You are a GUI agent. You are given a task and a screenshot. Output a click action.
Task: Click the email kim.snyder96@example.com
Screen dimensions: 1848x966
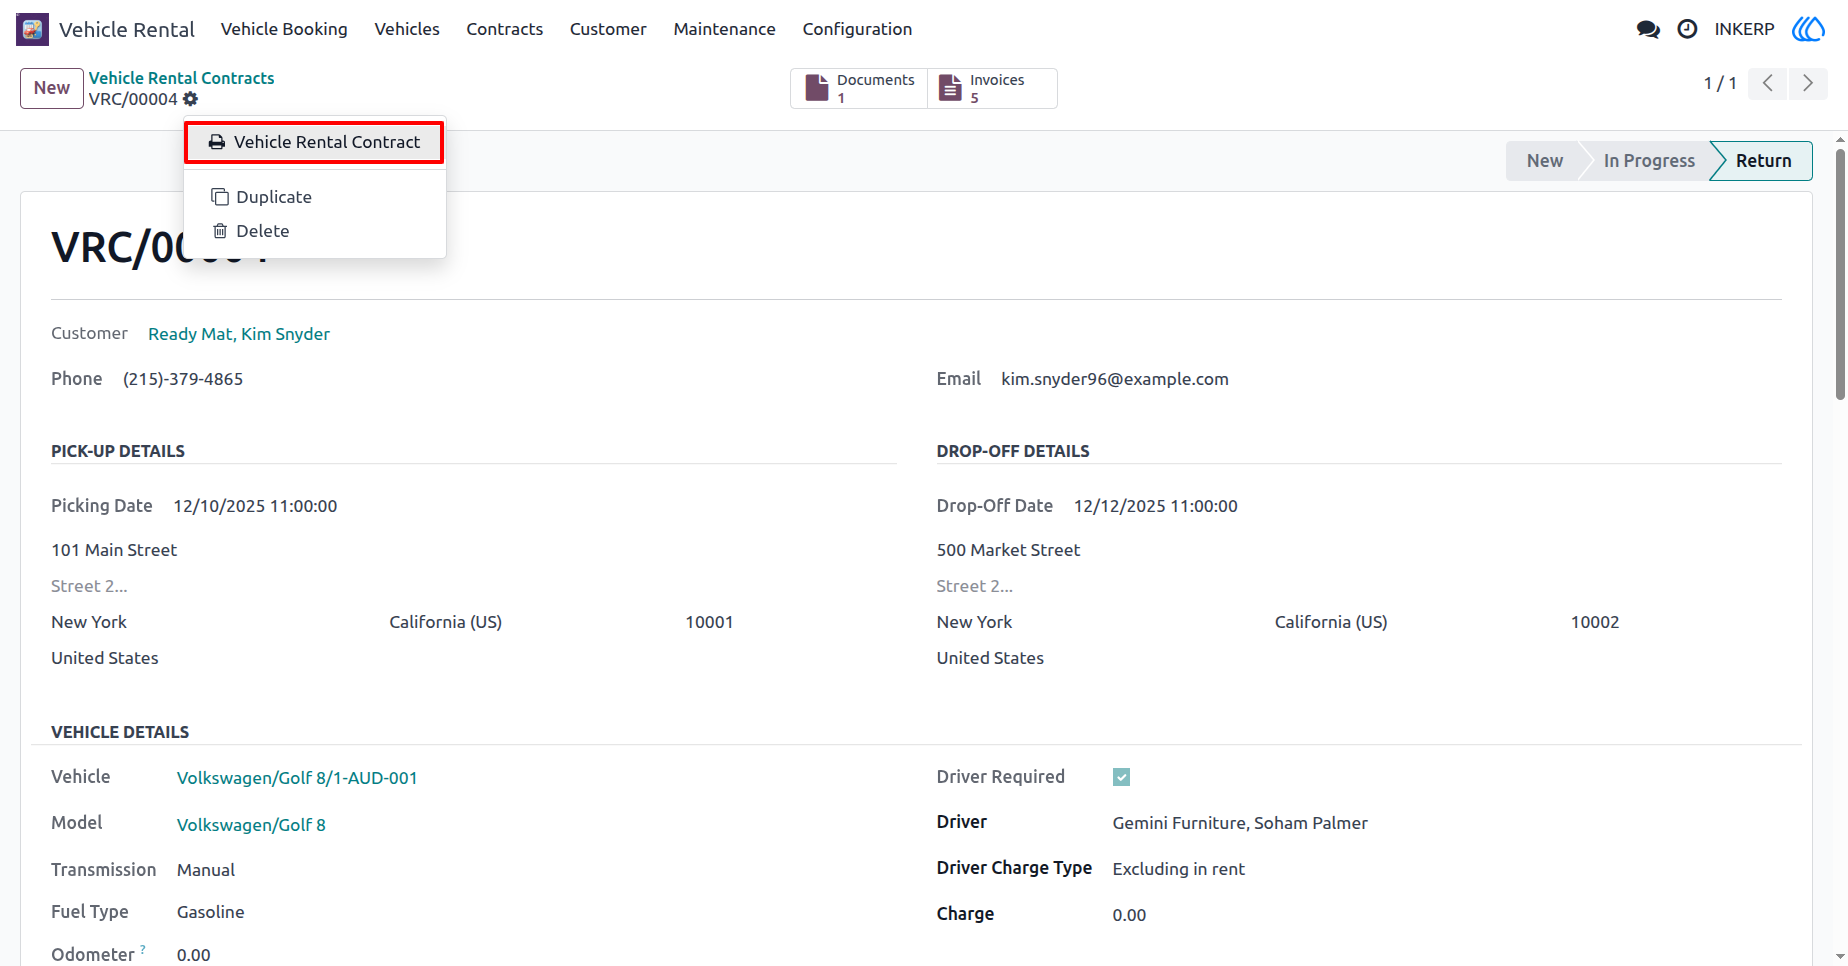pyautogui.click(x=1115, y=379)
